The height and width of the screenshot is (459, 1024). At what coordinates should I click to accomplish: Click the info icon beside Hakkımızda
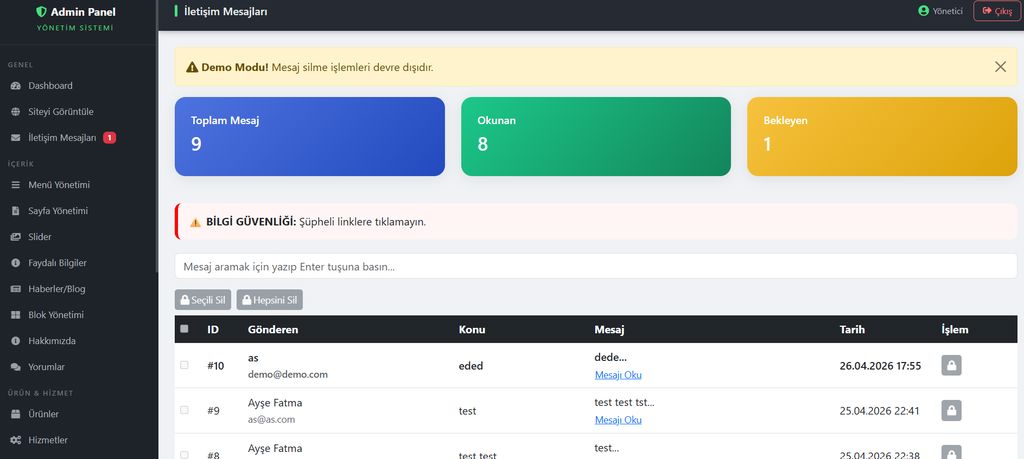click(16, 341)
